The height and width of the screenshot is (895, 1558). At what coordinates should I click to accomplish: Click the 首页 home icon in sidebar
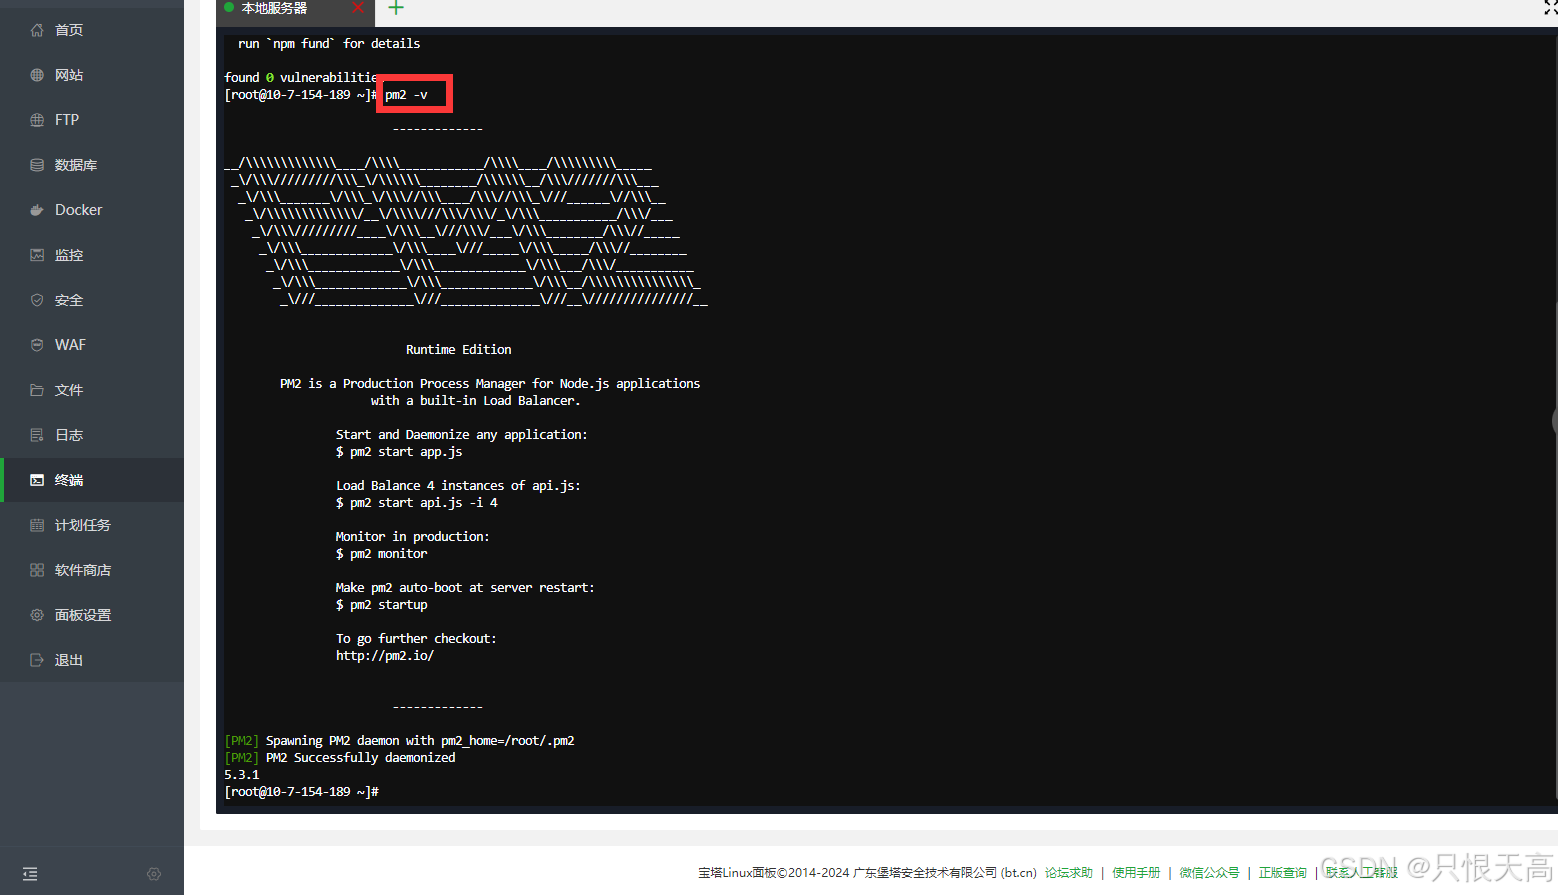[x=37, y=30]
